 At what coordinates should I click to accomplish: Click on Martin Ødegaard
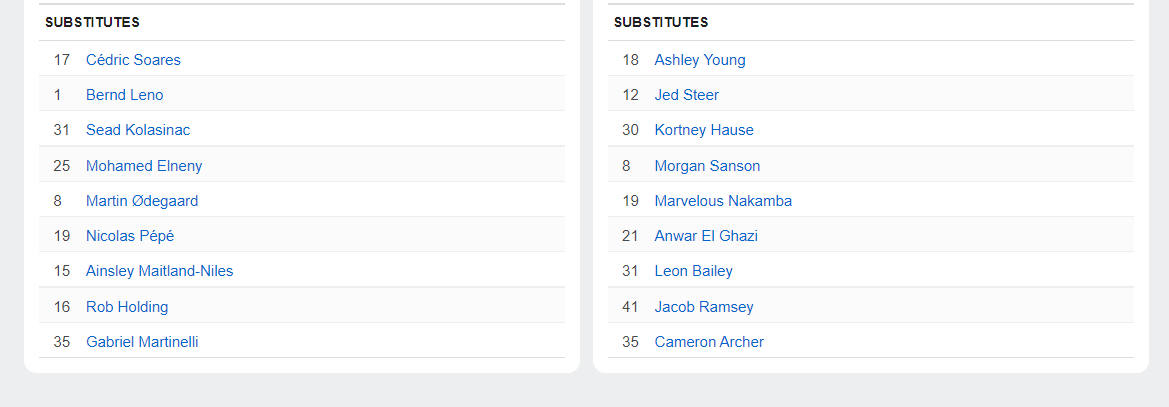(142, 201)
